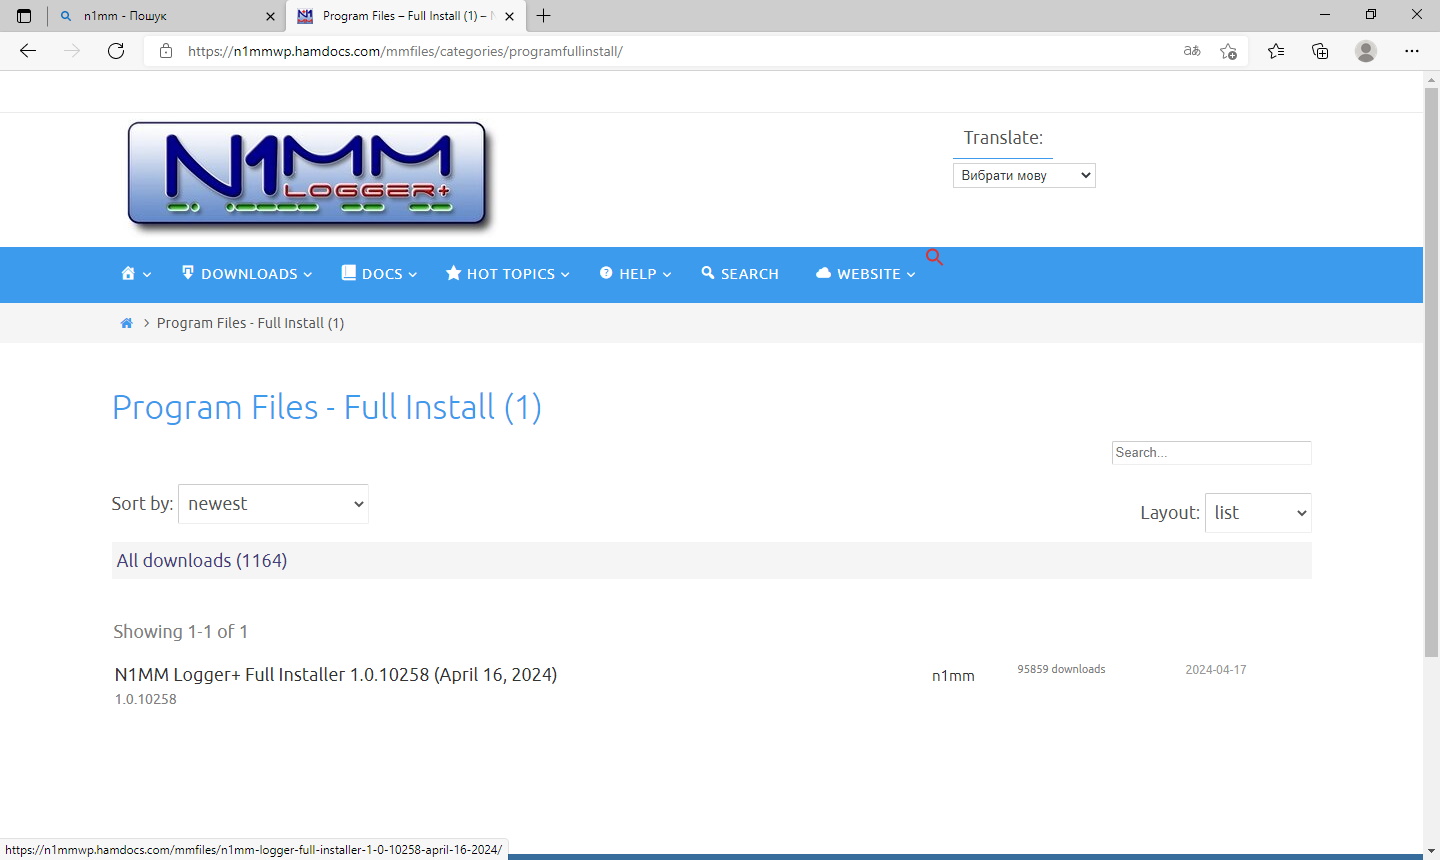The height and width of the screenshot is (860, 1440).
Task: Open the Sort by newest dropdown
Action: pos(273,504)
